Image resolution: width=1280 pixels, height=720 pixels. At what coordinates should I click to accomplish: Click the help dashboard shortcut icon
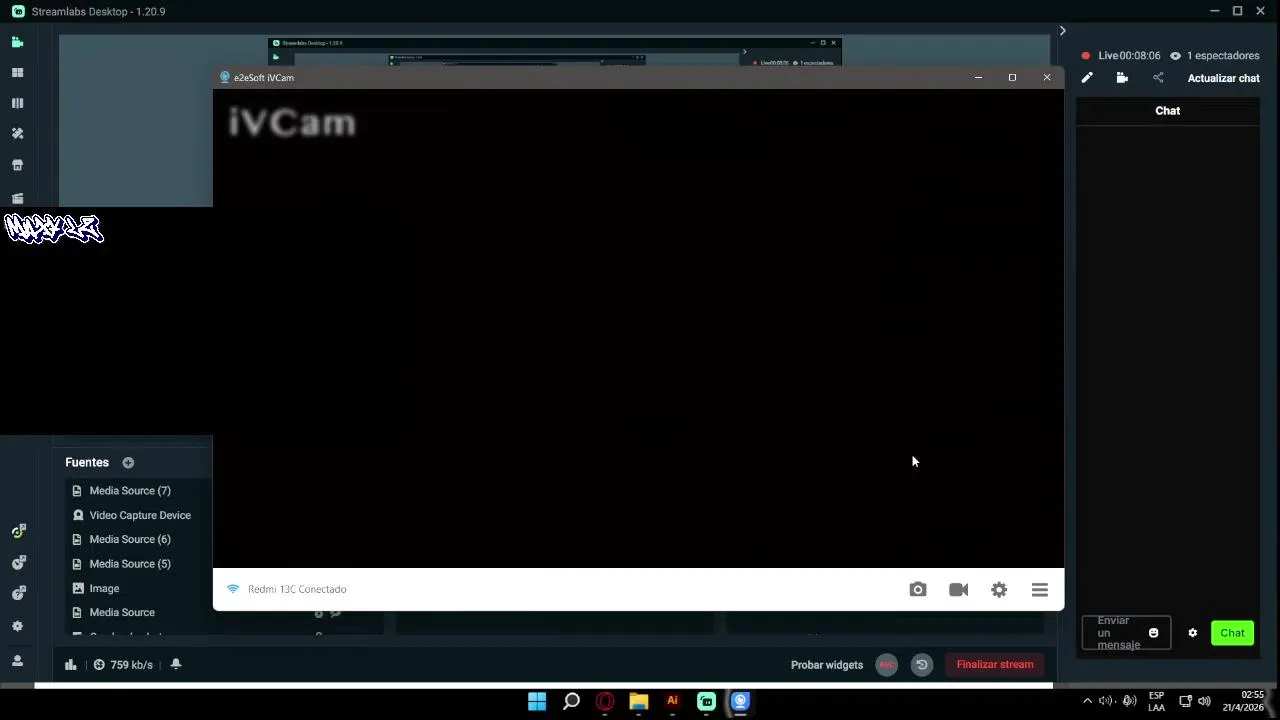(x=18, y=594)
